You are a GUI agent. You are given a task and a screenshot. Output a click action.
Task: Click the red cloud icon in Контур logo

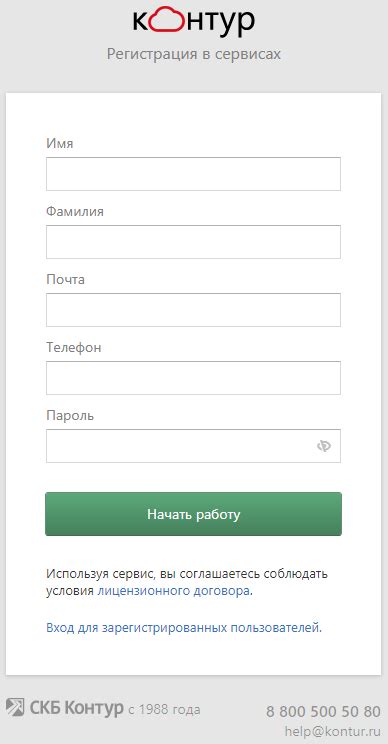(168, 20)
